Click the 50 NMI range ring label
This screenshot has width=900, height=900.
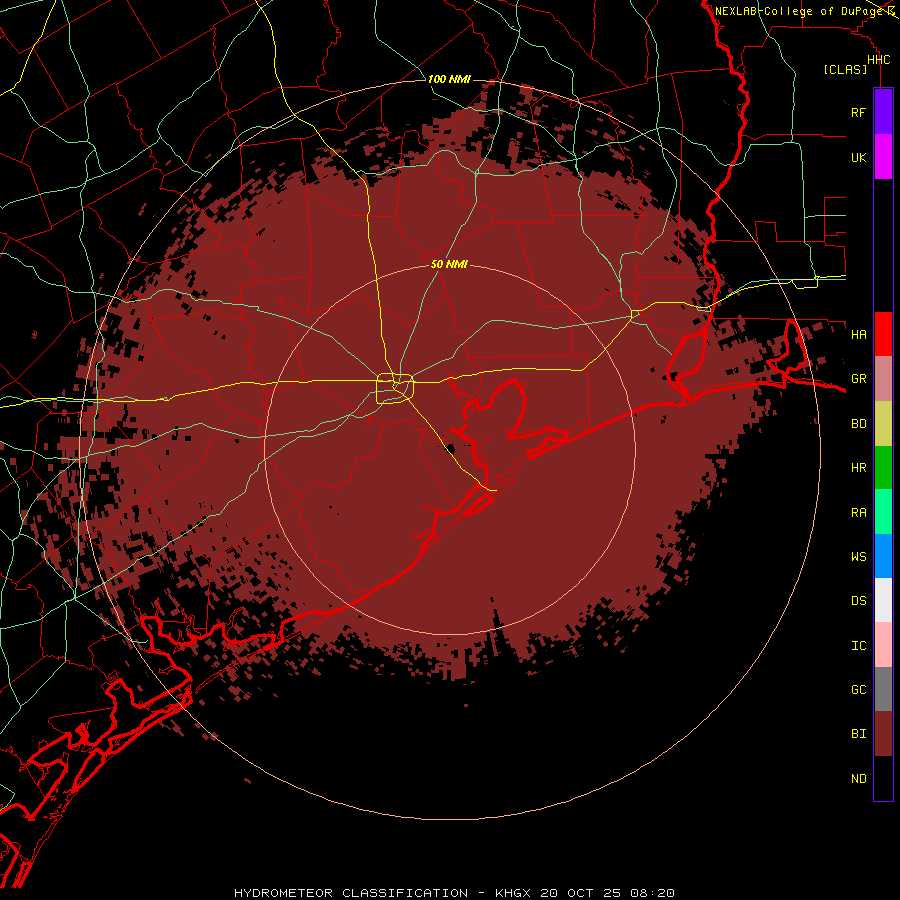[x=449, y=264]
